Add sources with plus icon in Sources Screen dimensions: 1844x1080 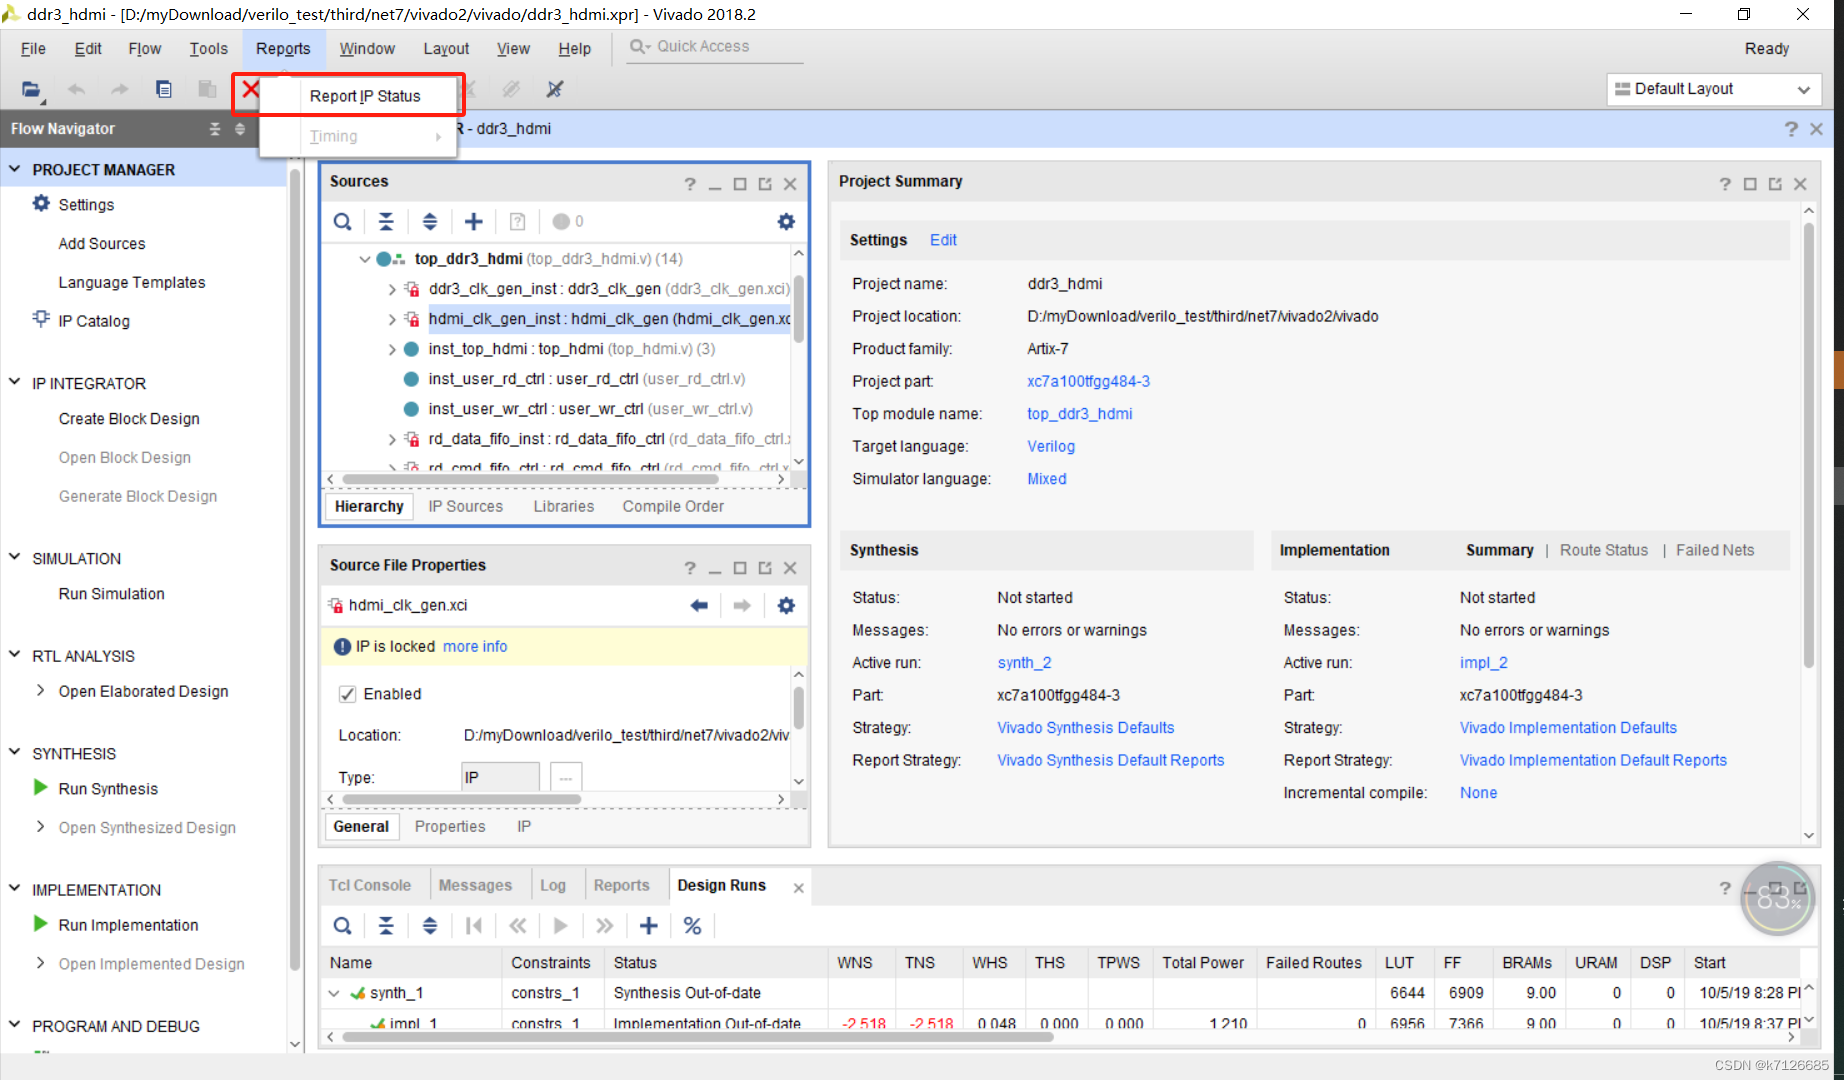click(x=474, y=222)
